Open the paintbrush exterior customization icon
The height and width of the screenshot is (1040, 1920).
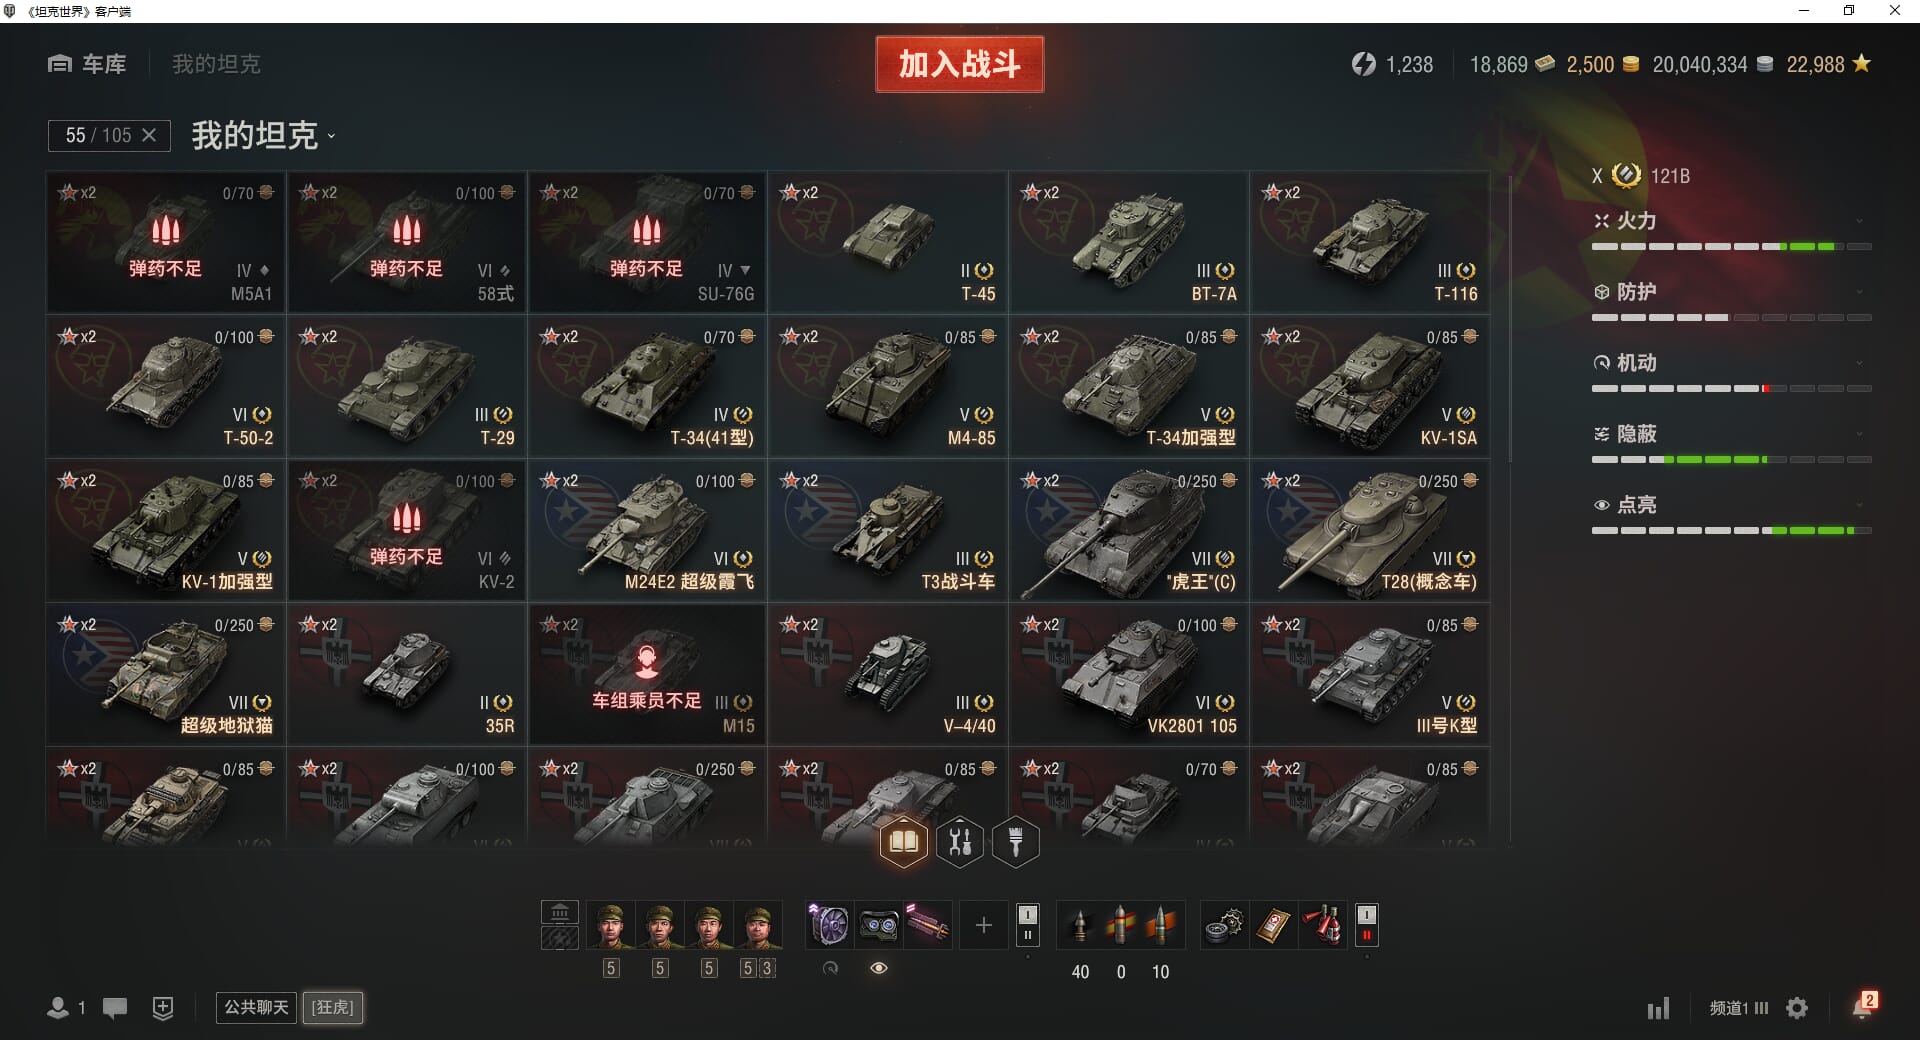(x=1016, y=842)
